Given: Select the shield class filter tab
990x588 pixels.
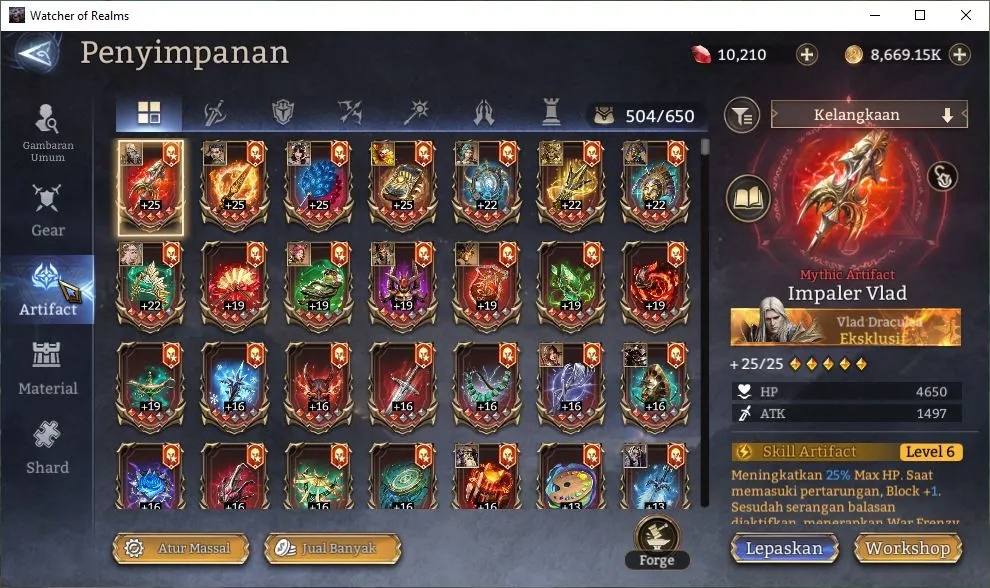Looking at the screenshot, I should (x=283, y=113).
